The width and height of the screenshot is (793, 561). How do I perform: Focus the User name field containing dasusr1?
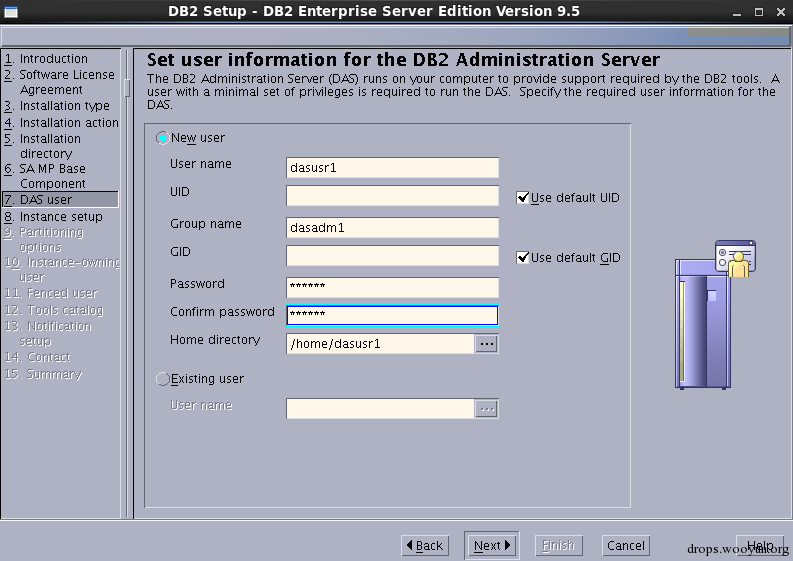point(392,168)
